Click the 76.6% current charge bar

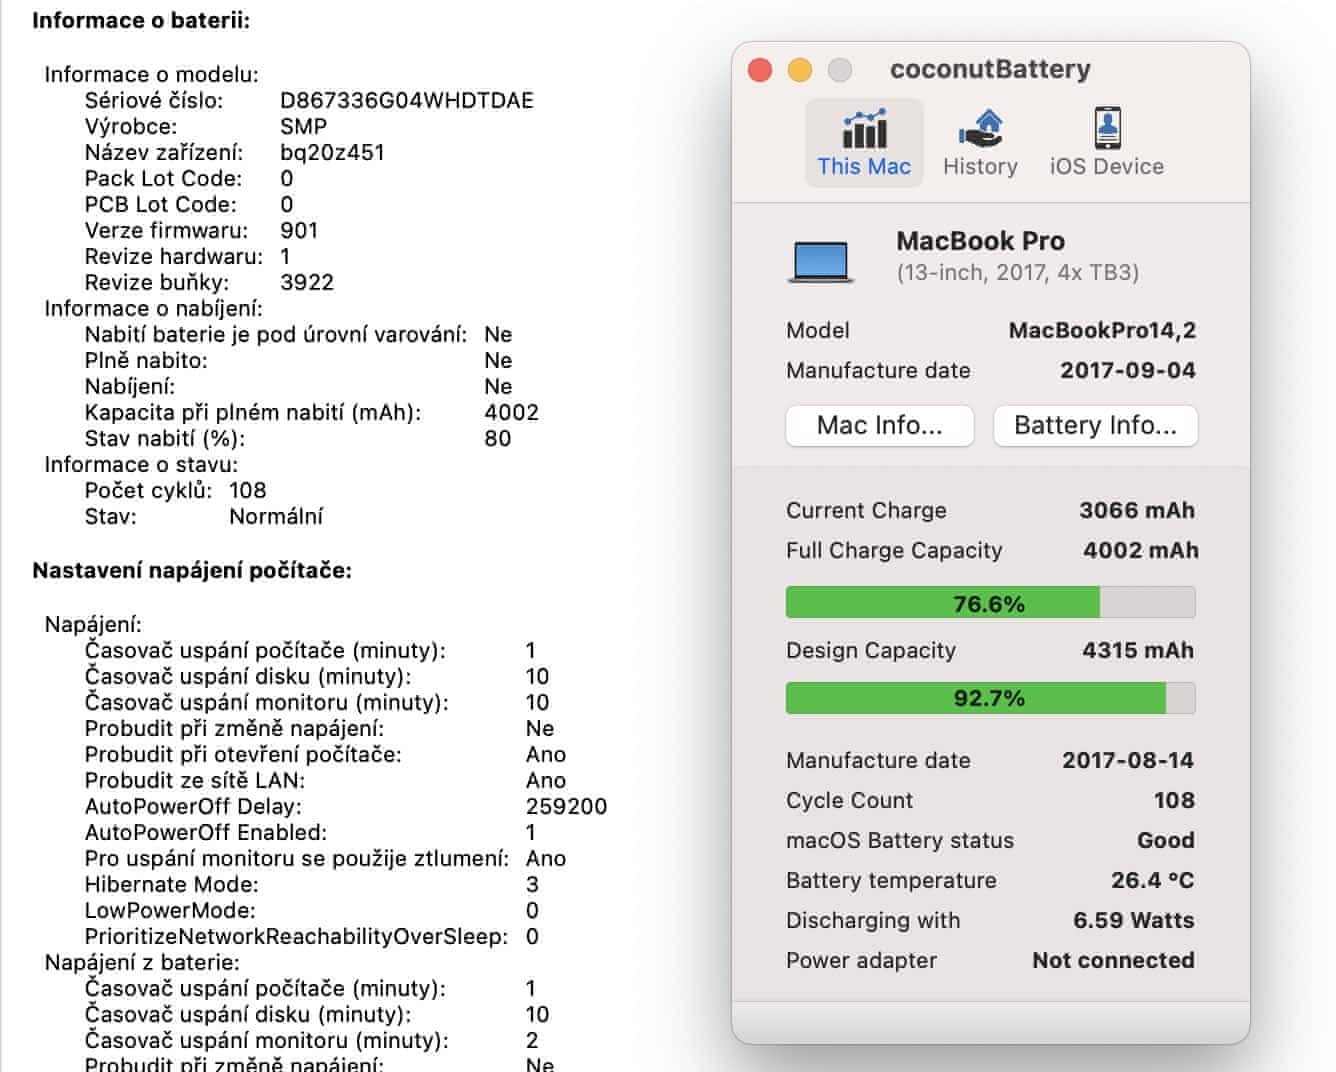tap(990, 603)
